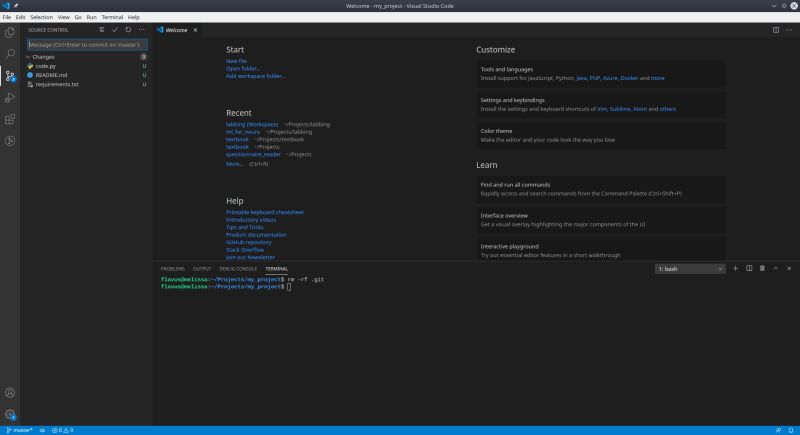
Task: Open the 1: bash terminal dropdown
Action: point(690,269)
